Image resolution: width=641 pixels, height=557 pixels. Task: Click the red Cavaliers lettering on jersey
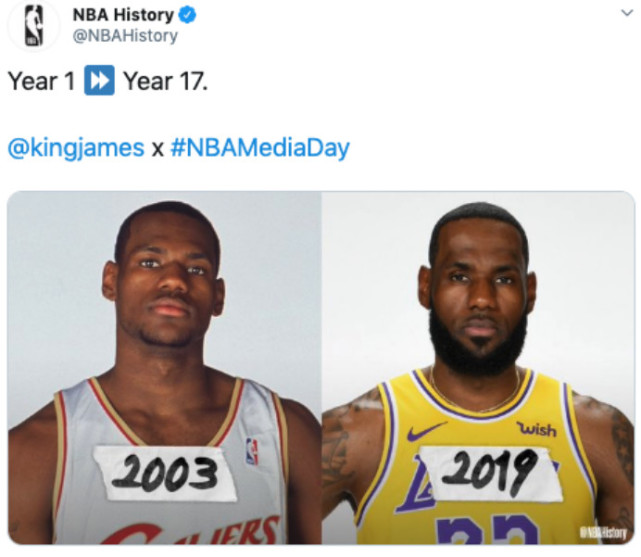pos(192,531)
